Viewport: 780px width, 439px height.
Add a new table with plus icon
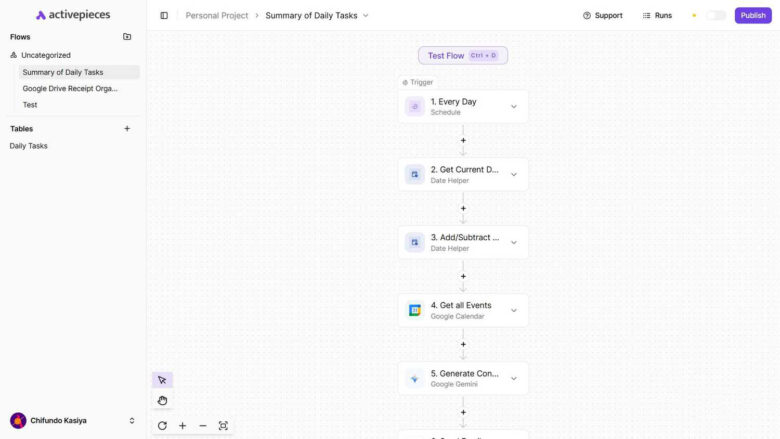tap(127, 129)
